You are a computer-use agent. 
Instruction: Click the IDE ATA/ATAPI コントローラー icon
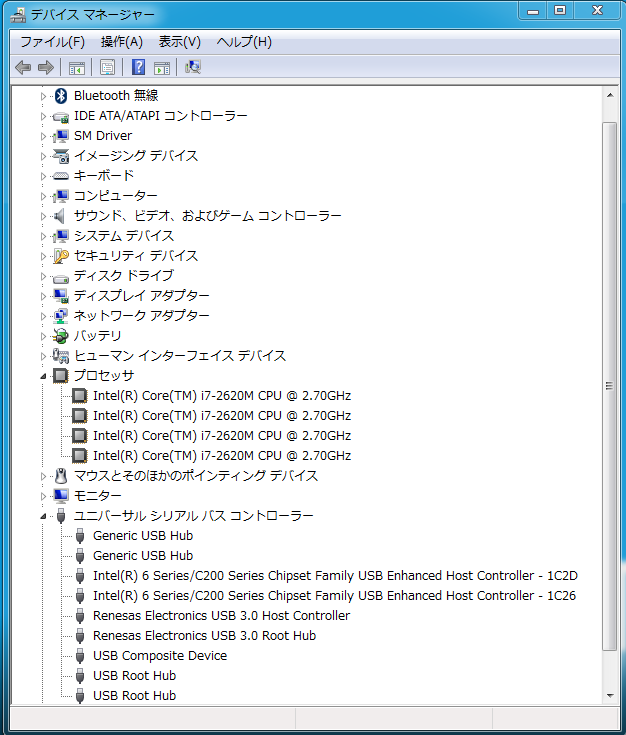(x=61, y=116)
